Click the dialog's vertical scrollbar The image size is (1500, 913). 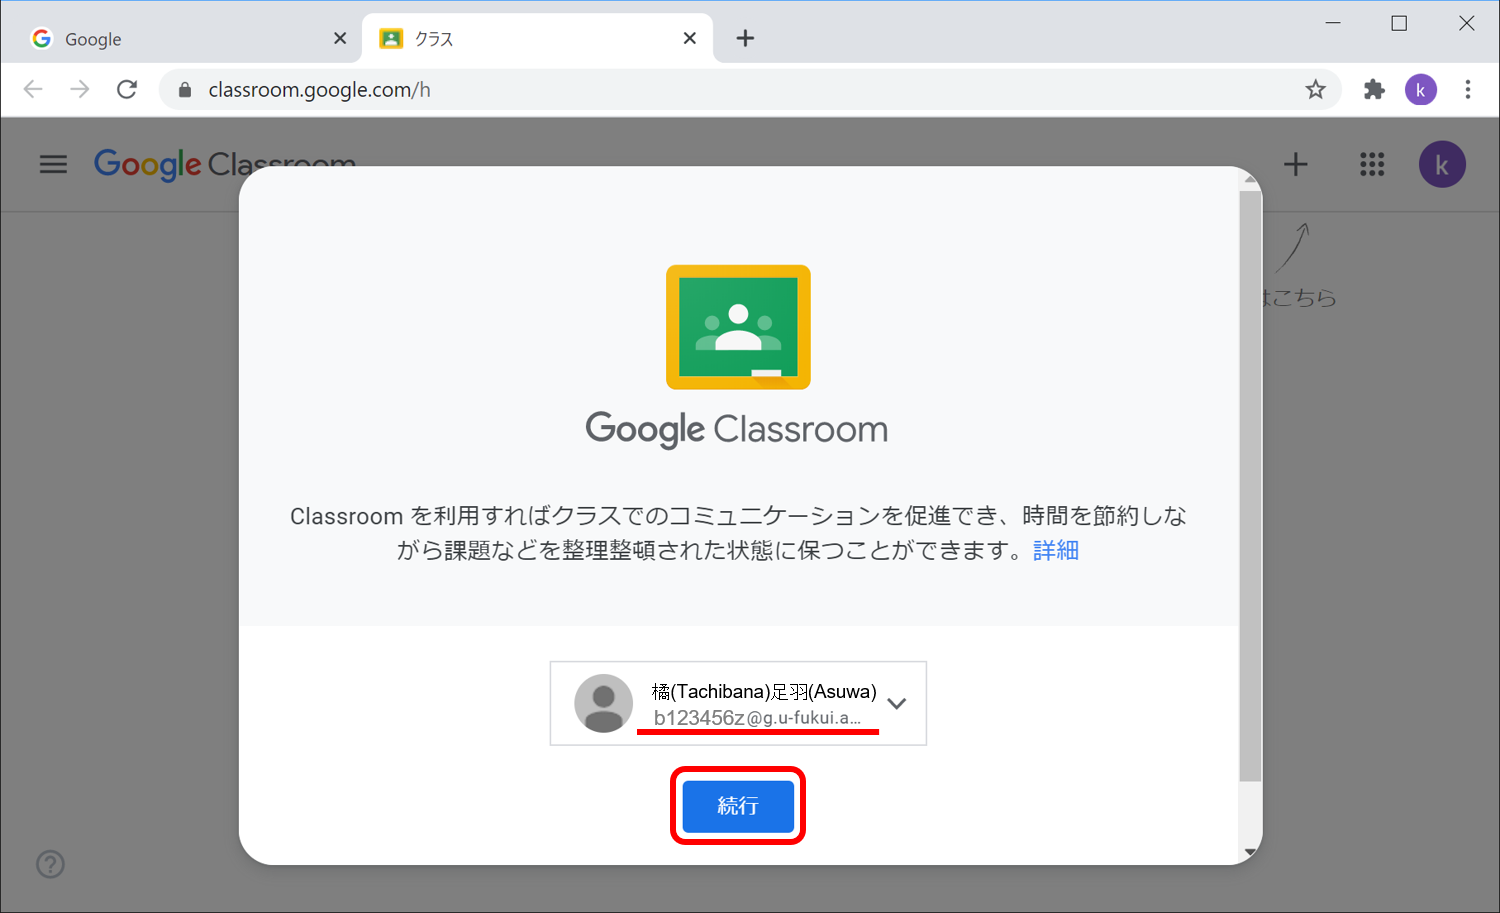(x=1250, y=486)
